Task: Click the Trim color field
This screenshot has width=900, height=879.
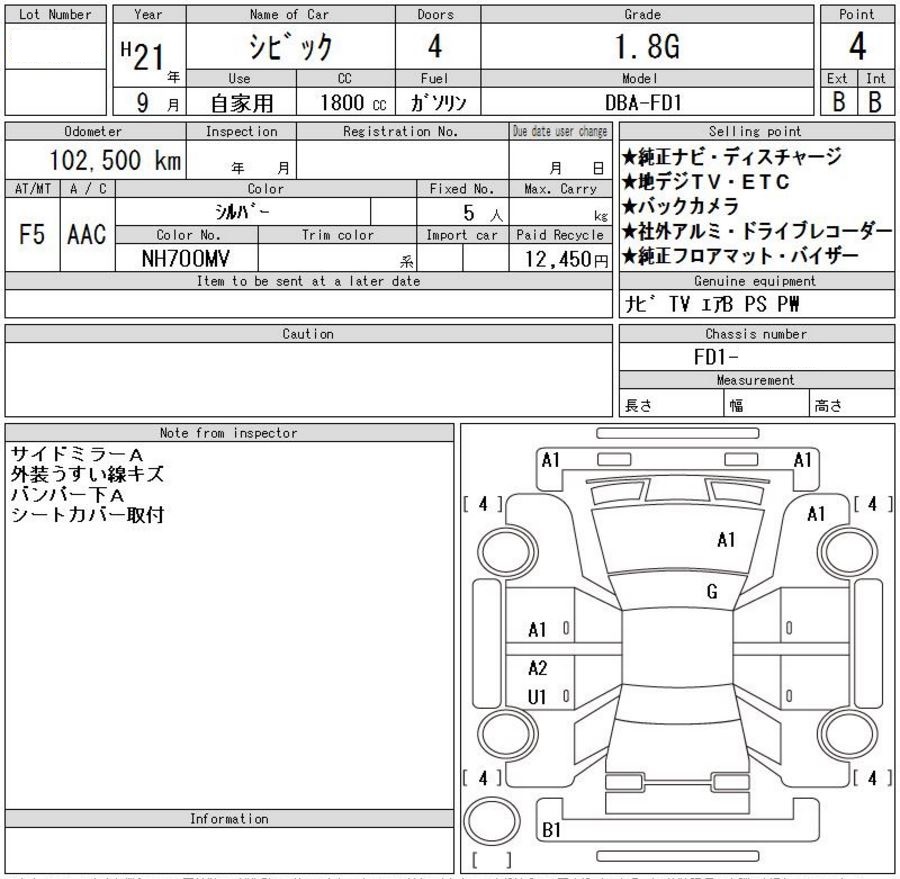Action: point(338,258)
